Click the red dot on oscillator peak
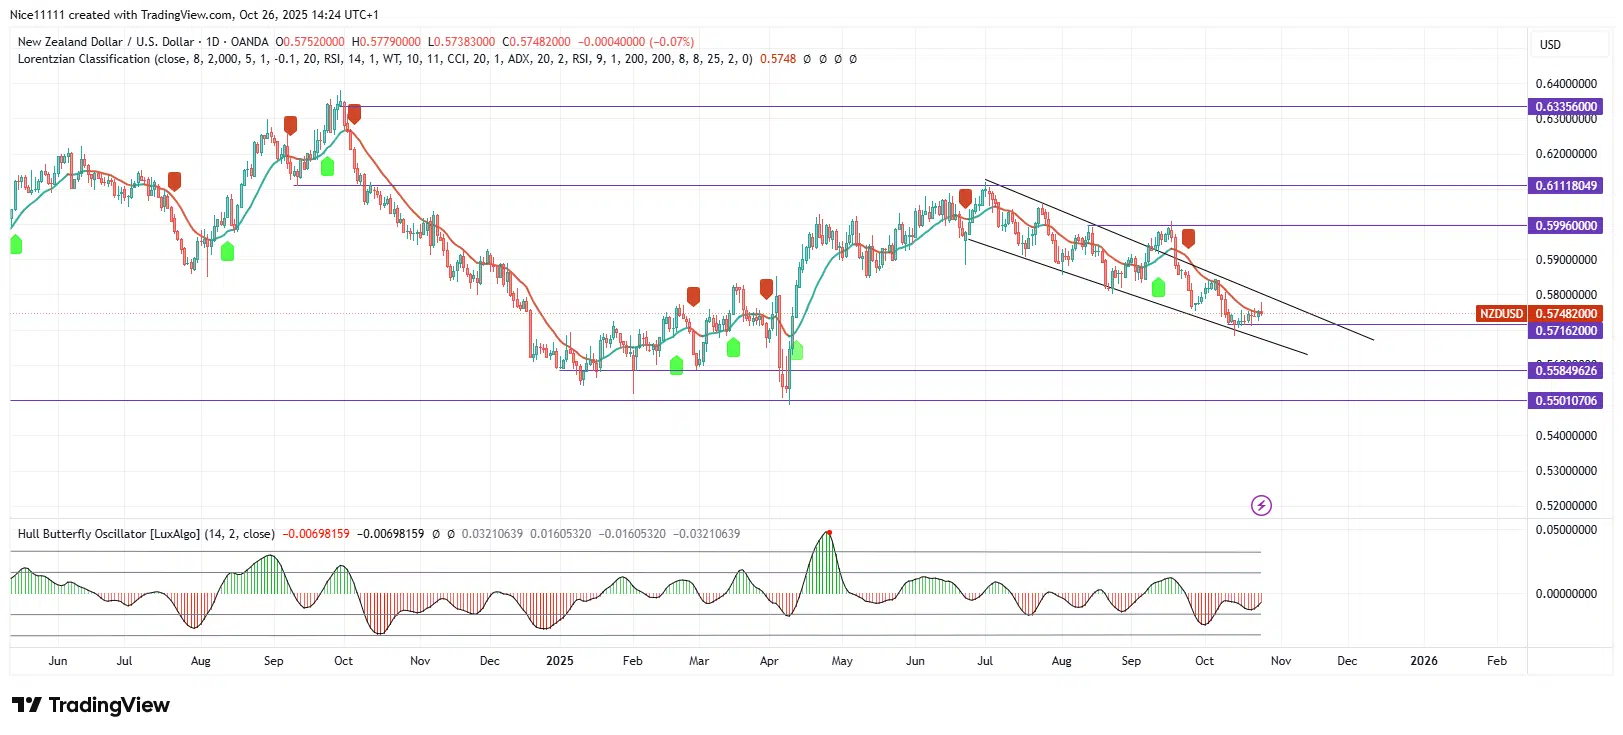Viewport: 1623px width, 735px height. point(829,532)
